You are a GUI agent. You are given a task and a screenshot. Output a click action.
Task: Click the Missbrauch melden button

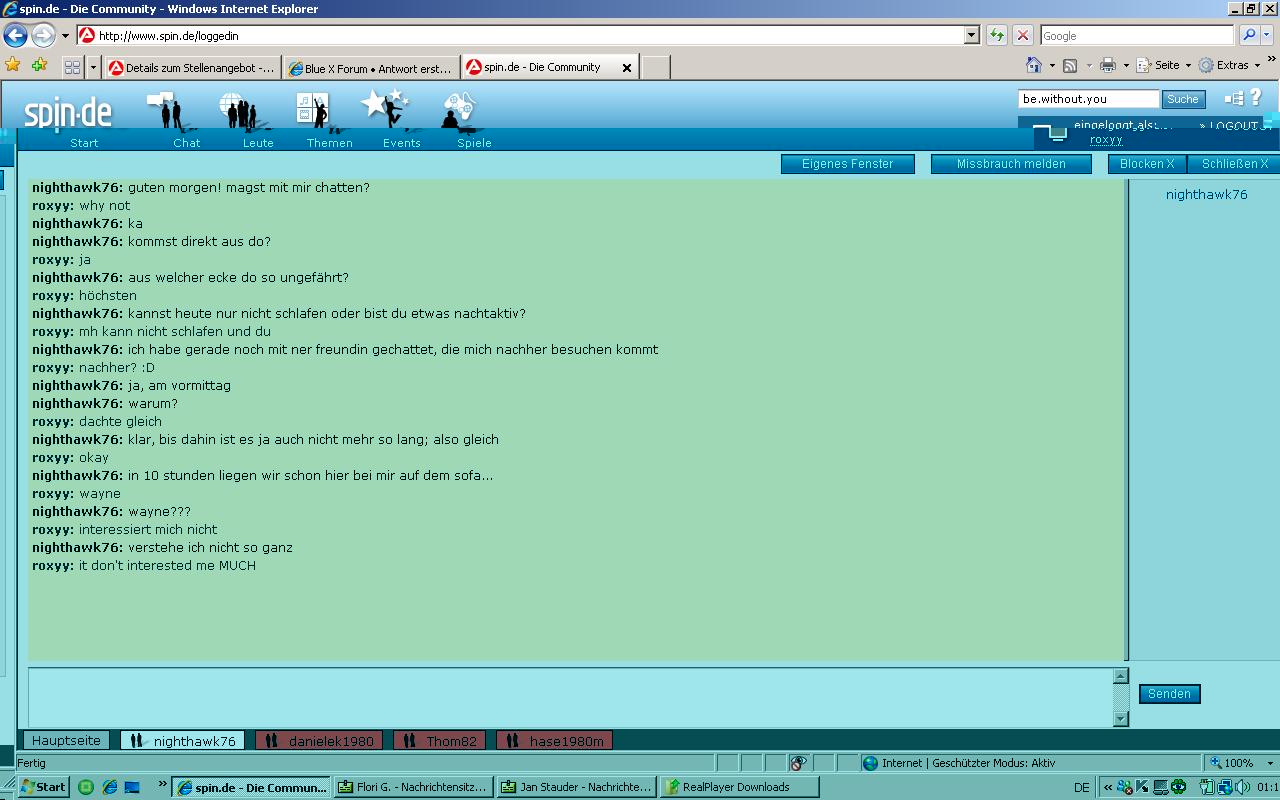(1010, 164)
